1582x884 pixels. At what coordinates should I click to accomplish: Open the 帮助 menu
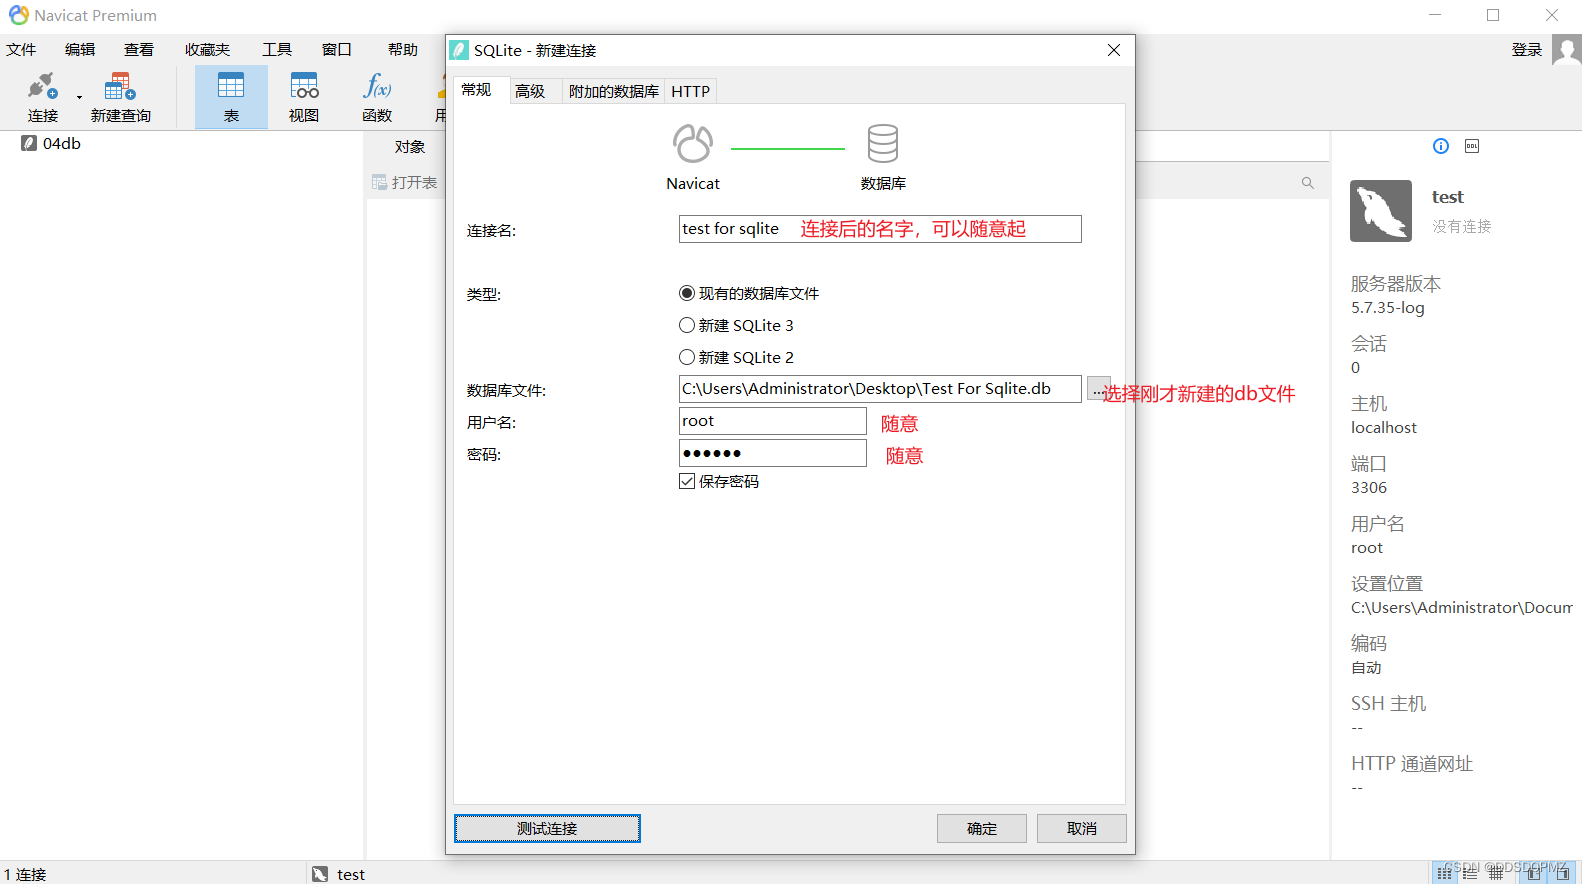pos(403,50)
